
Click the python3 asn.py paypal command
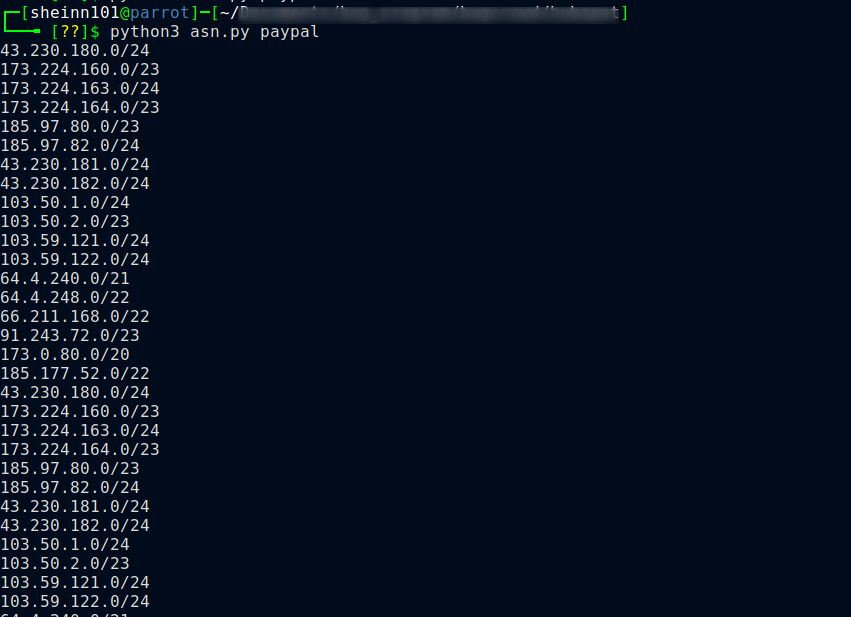tap(214, 32)
